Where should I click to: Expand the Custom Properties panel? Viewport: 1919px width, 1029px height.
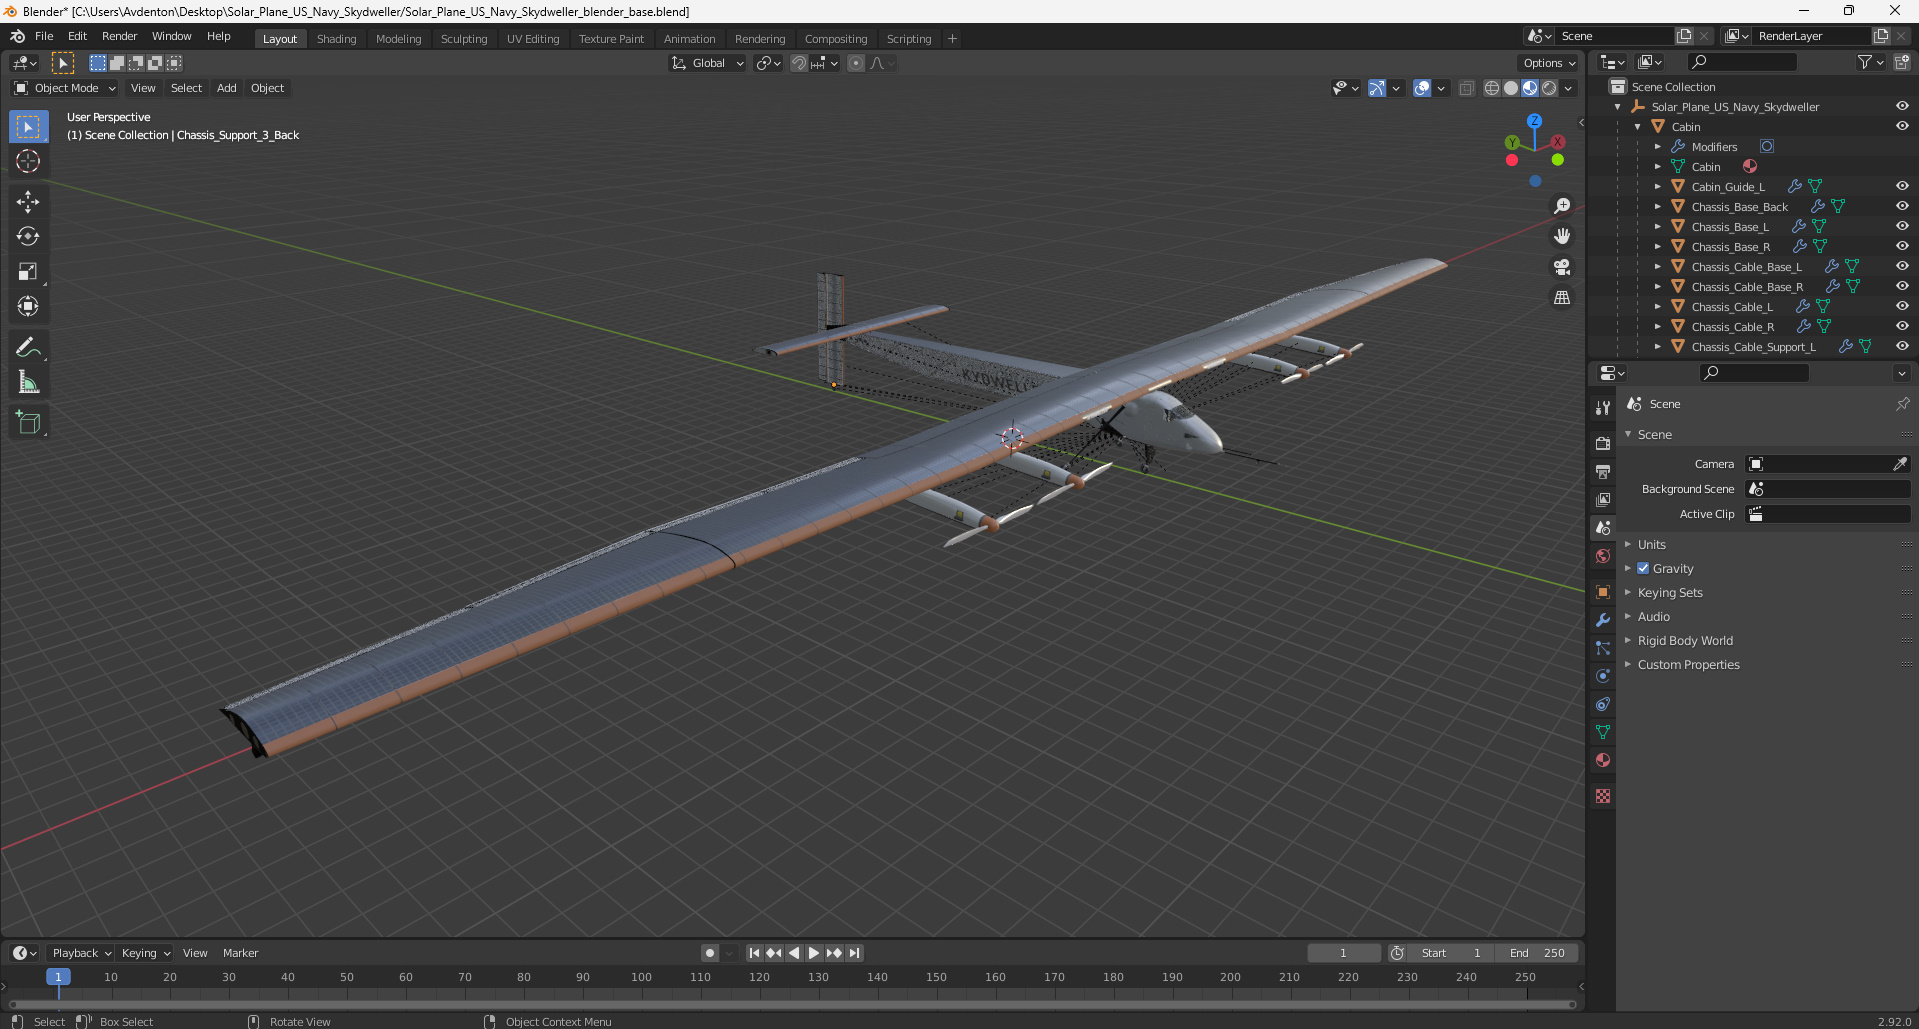[x=1688, y=665]
